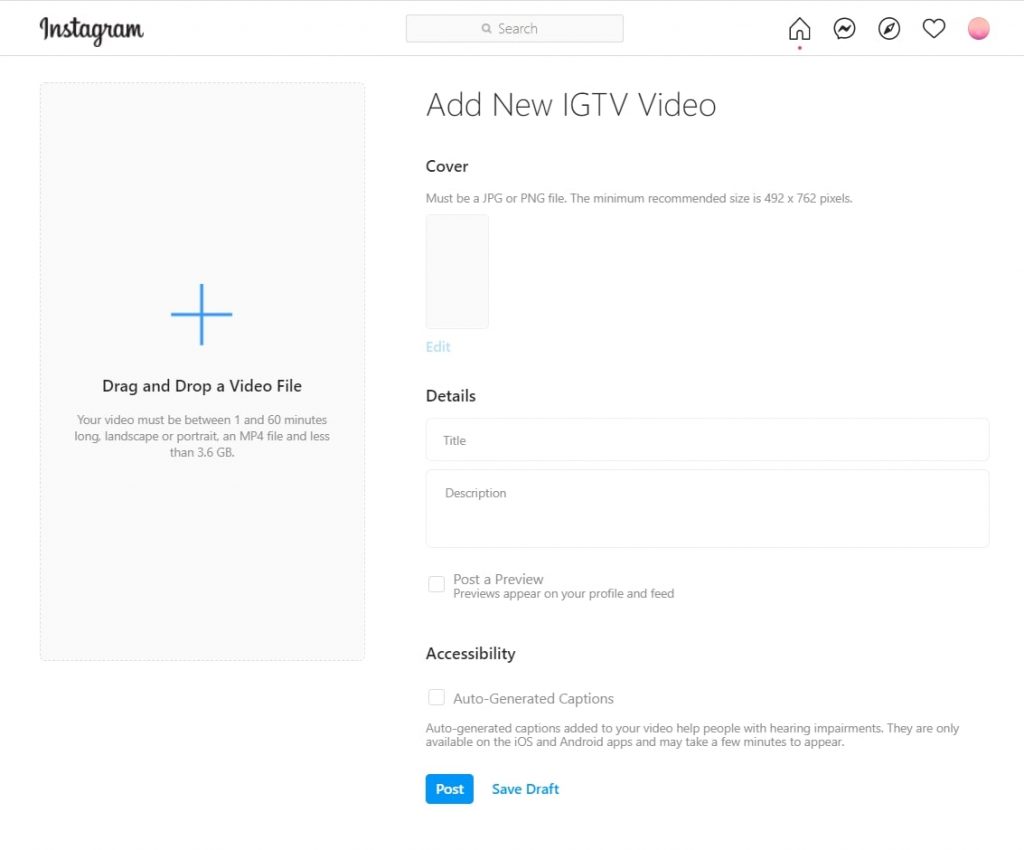Click the 'Add New IGTV Video' heading
The image size is (1024, 850).
[571, 105]
